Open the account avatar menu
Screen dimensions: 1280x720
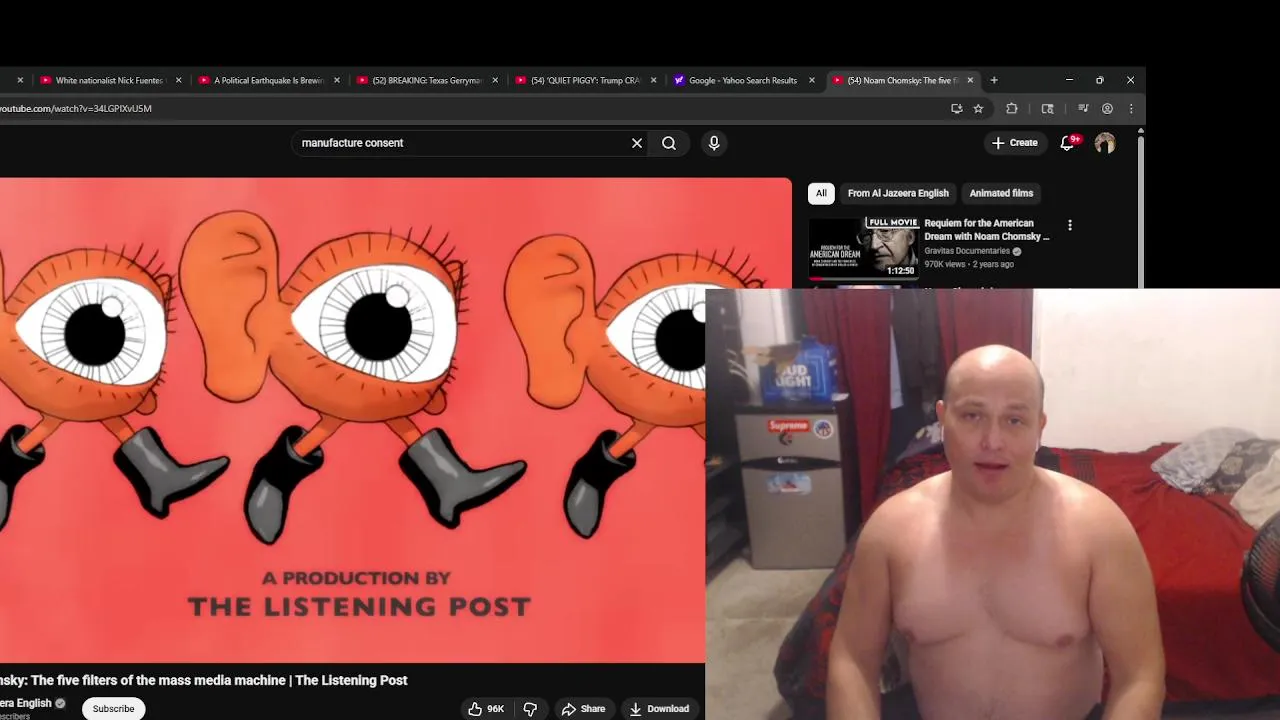[x=1105, y=143]
